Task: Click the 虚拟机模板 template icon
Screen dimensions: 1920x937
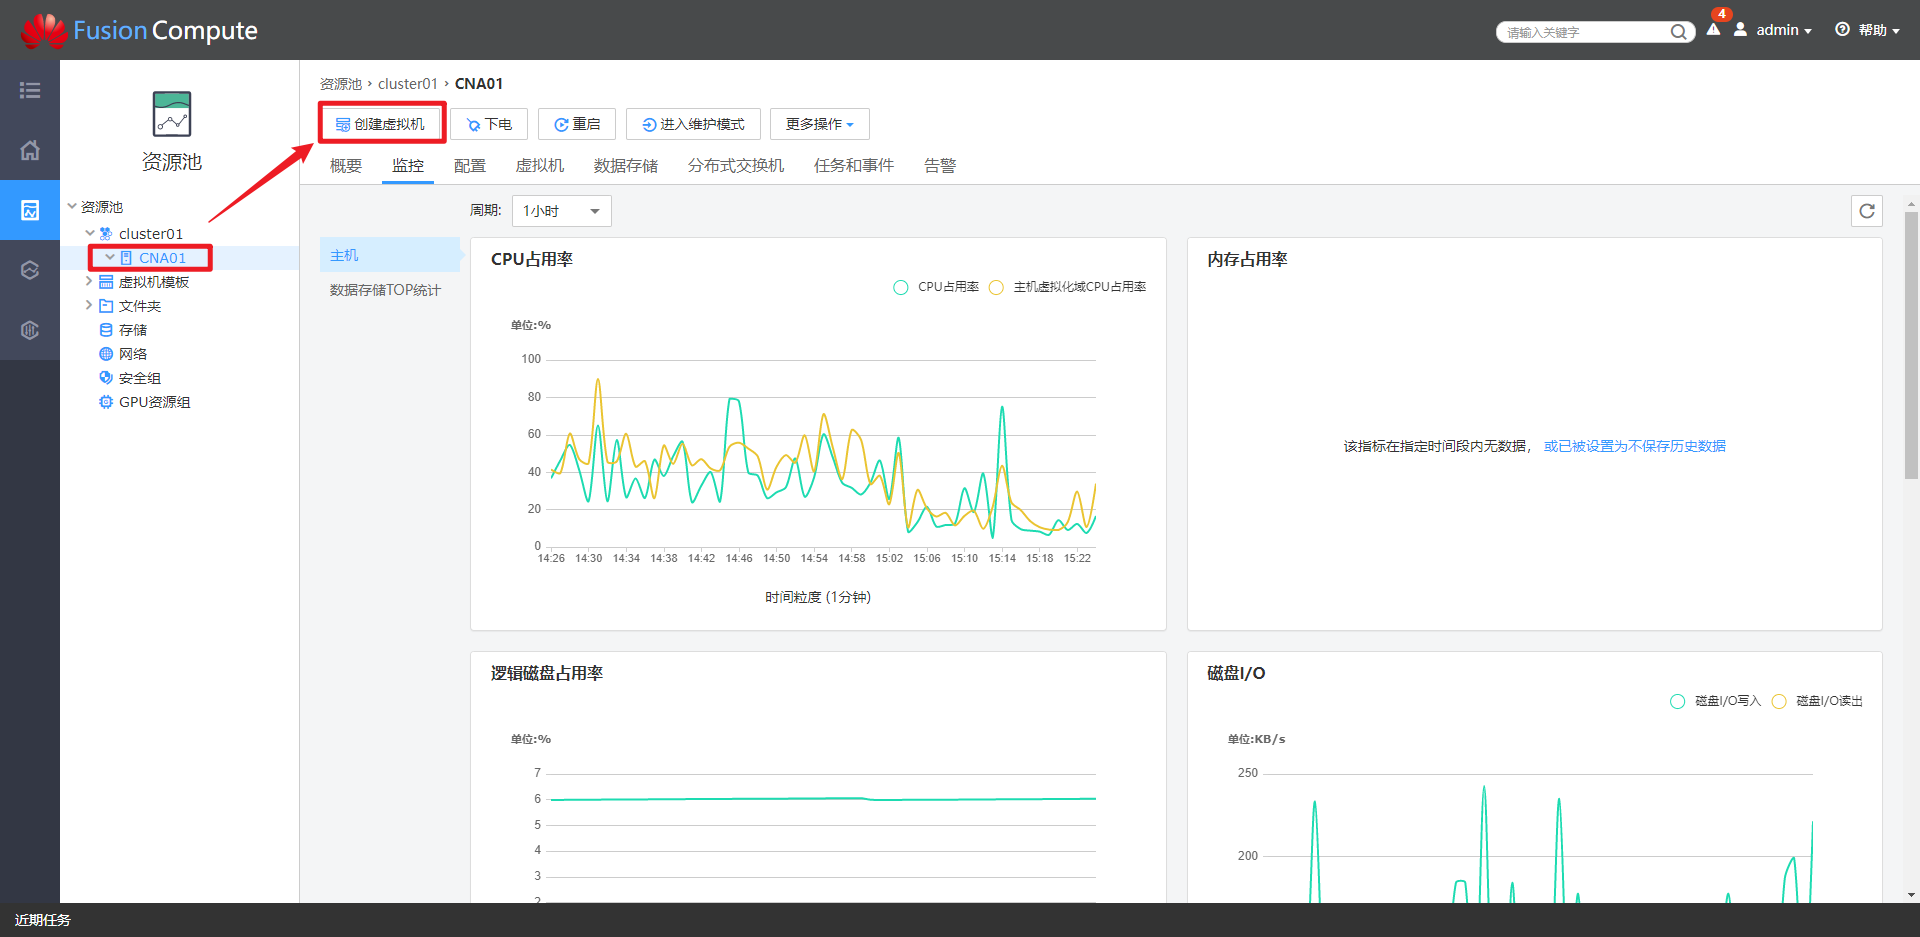Action: (x=106, y=282)
